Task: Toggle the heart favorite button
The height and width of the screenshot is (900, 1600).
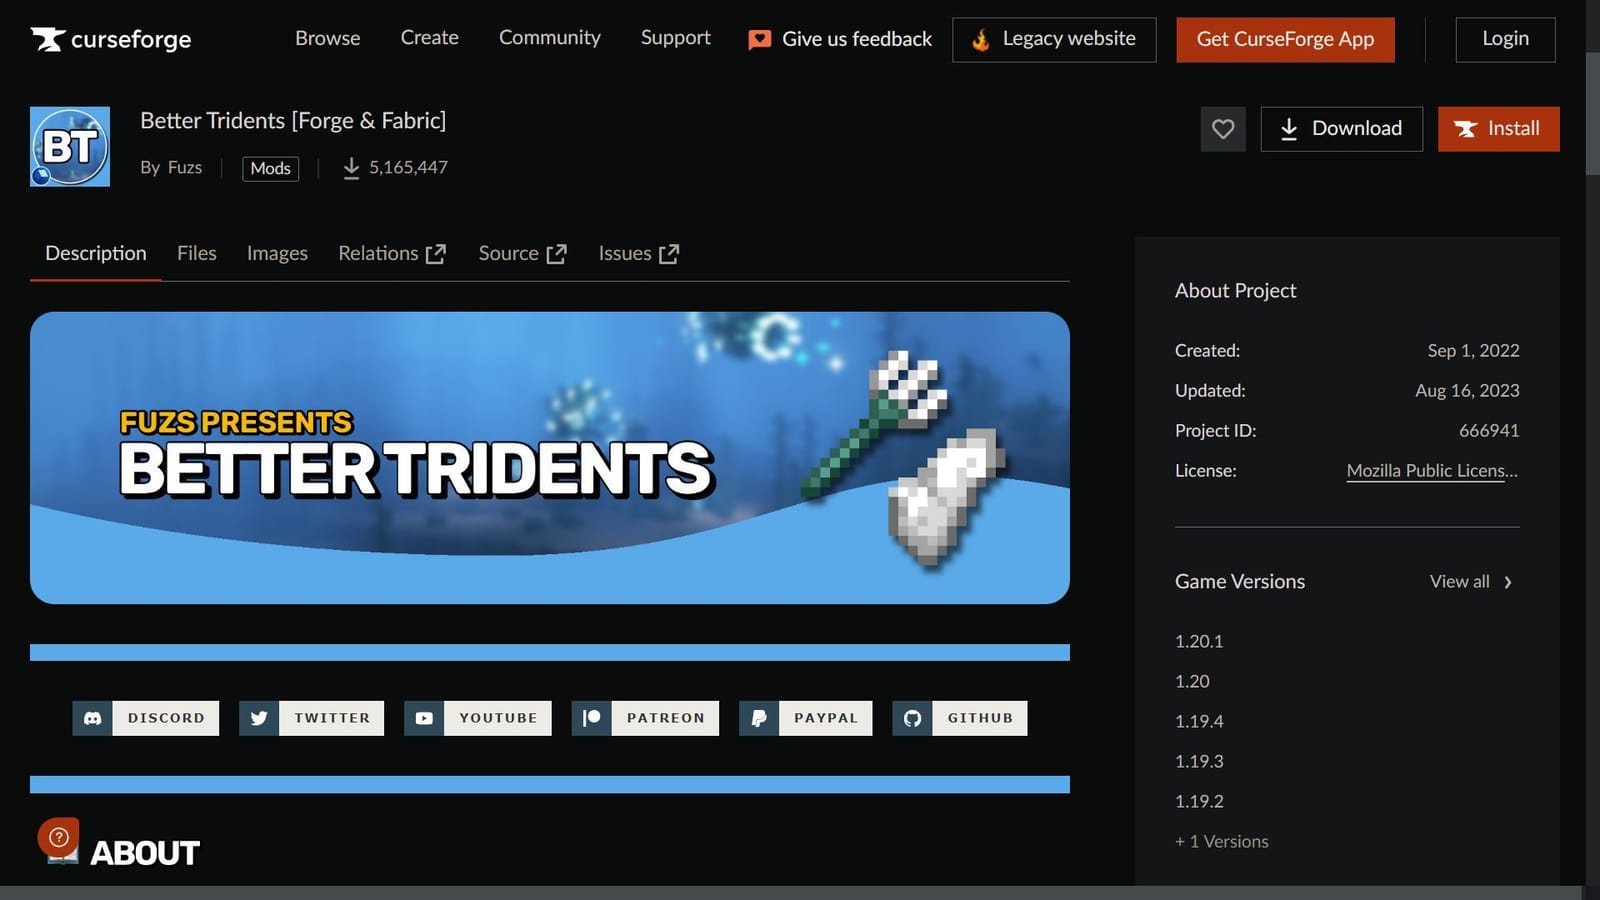Action: click(1222, 129)
